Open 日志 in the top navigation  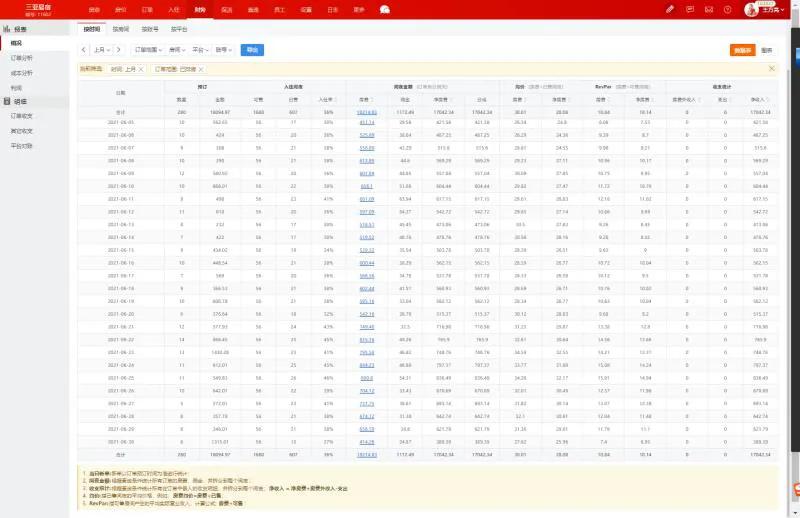click(x=333, y=10)
